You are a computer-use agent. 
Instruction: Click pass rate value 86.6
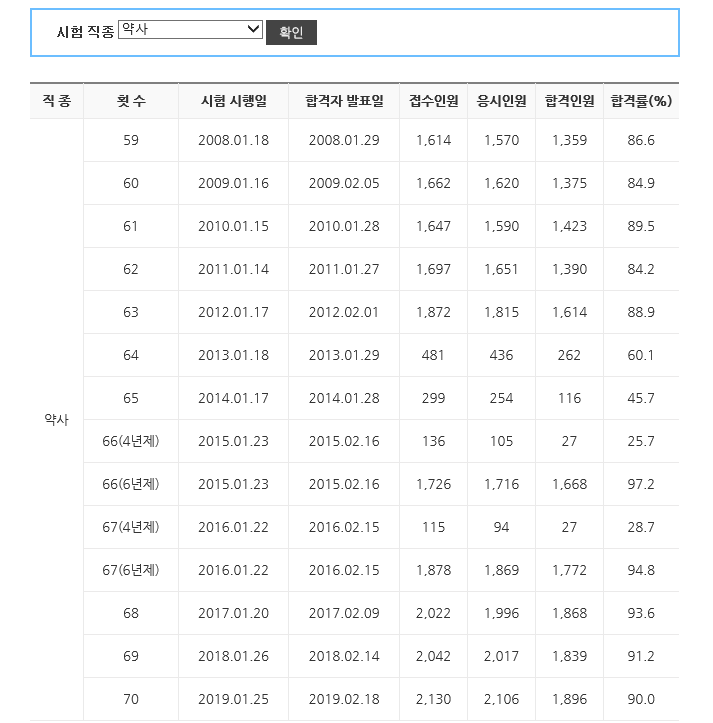click(641, 140)
